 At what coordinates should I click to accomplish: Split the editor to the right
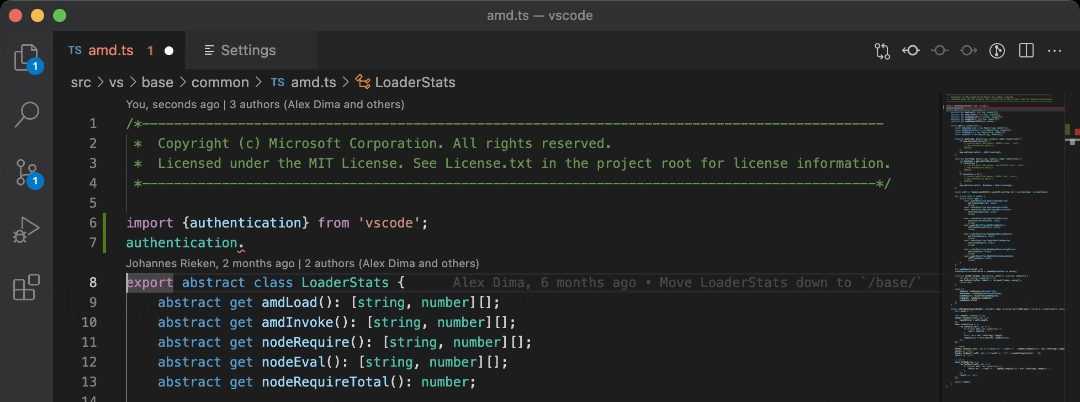[1026, 50]
